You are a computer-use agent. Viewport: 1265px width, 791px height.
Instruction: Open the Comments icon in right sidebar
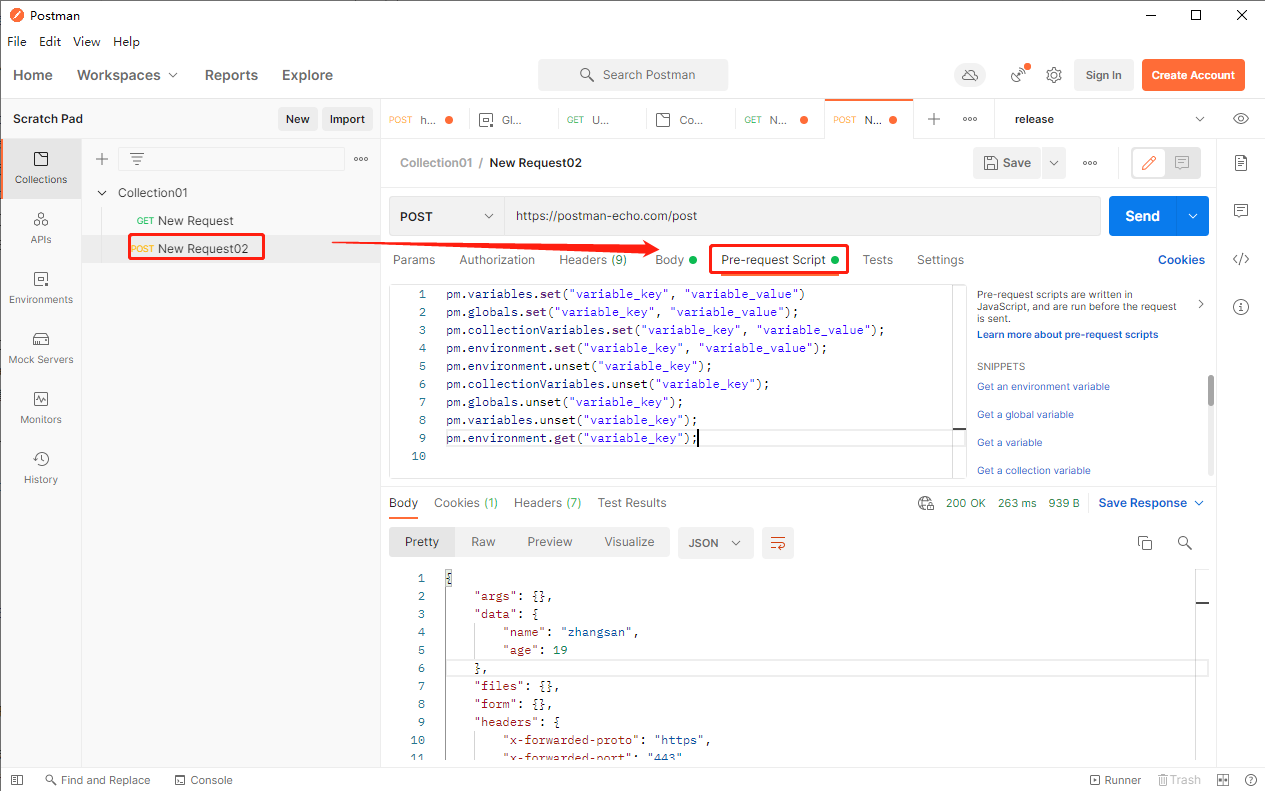click(x=1240, y=211)
